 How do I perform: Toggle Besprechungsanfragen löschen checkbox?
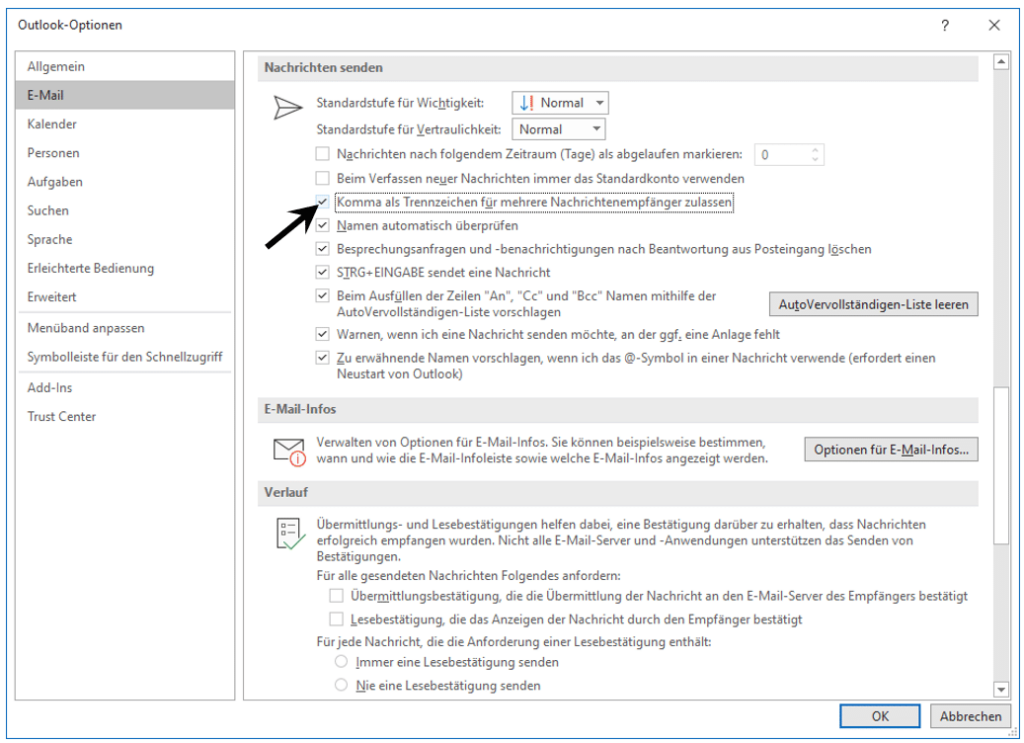322,249
